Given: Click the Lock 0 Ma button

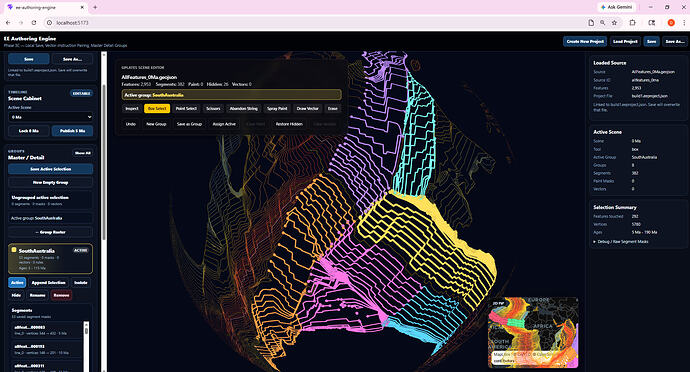Looking at the screenshot, I should tap(29, 131).
